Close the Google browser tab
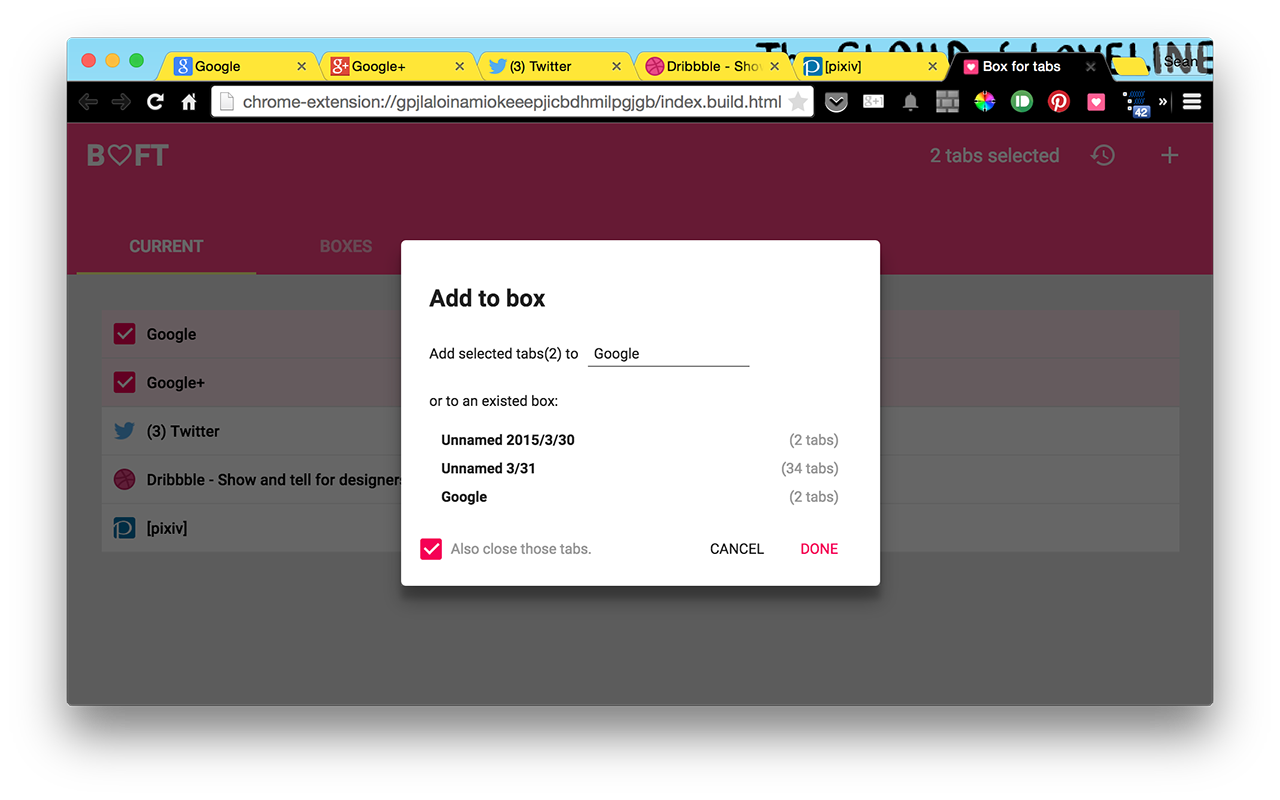The height and width of the screenshot is (800, 1280). coord(302,66)
